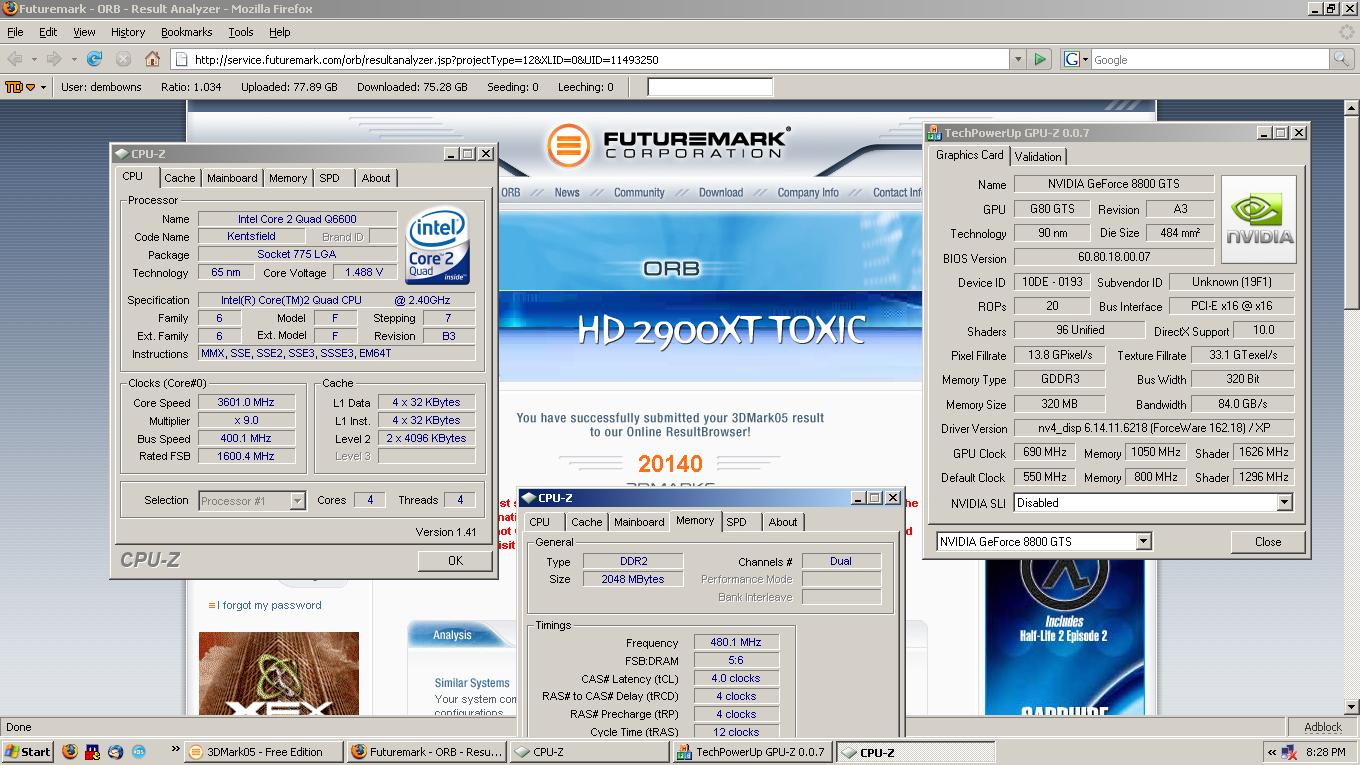Switch to TechPowerUp GPU-Z taskbar button

[x=753, y=752]
